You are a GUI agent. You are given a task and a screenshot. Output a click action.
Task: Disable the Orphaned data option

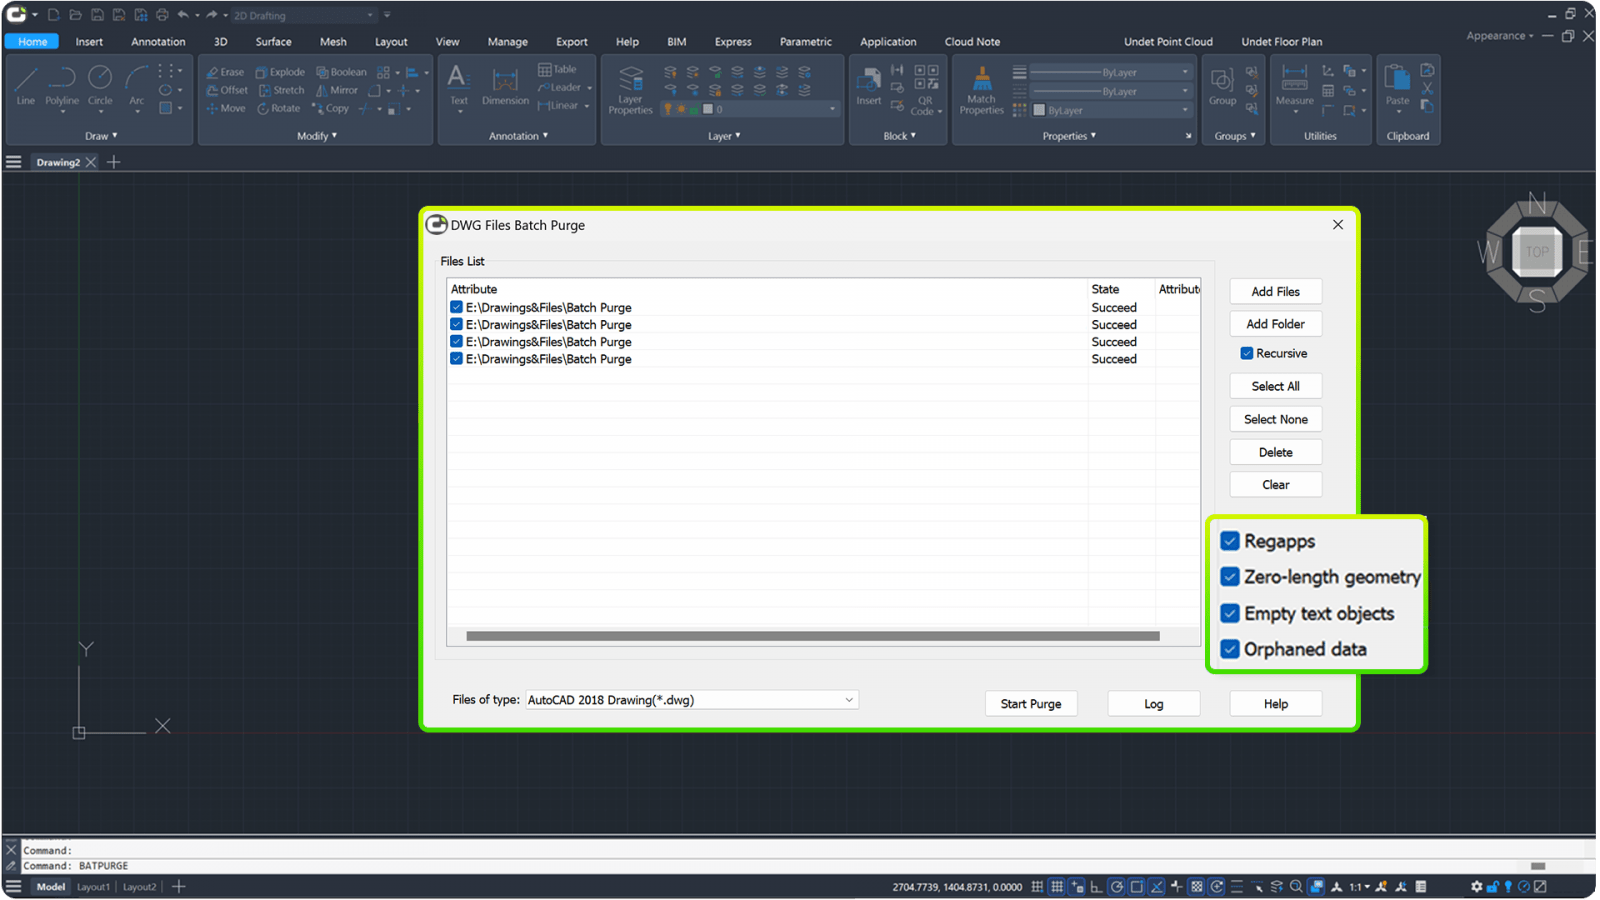click(1230, 649)
